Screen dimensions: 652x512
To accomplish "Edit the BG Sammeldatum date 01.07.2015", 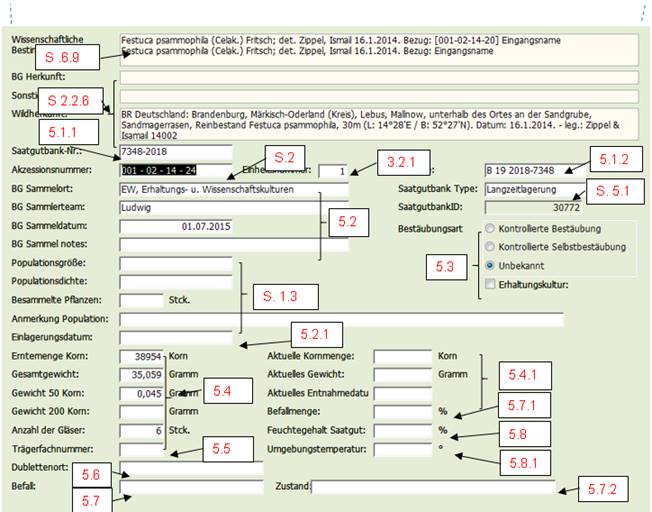I will pyautogui.click(x=175, y=225).
